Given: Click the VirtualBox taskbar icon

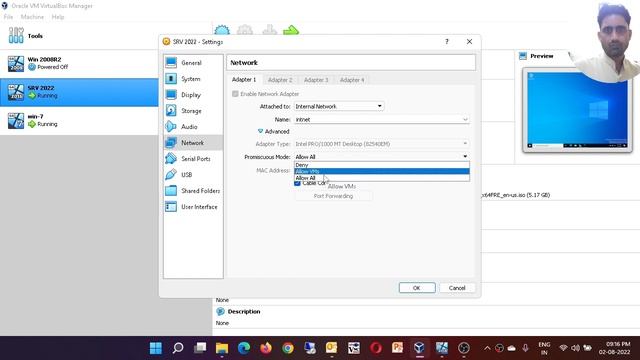Looking at the screenshot, I should [x=419, y=348].
